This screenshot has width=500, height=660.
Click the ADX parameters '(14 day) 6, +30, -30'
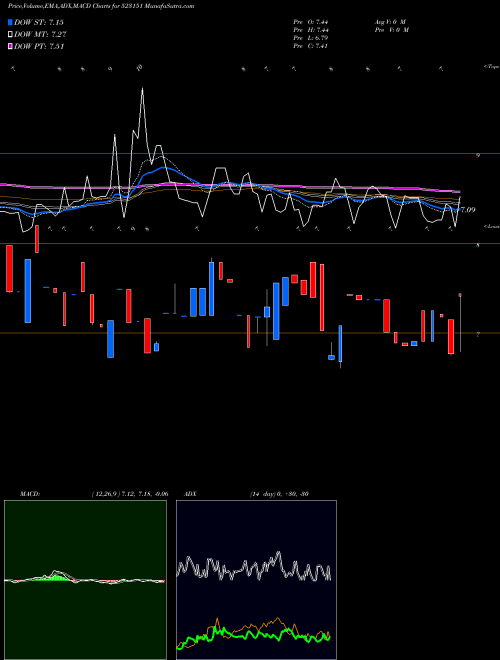(x=279, y=494)
